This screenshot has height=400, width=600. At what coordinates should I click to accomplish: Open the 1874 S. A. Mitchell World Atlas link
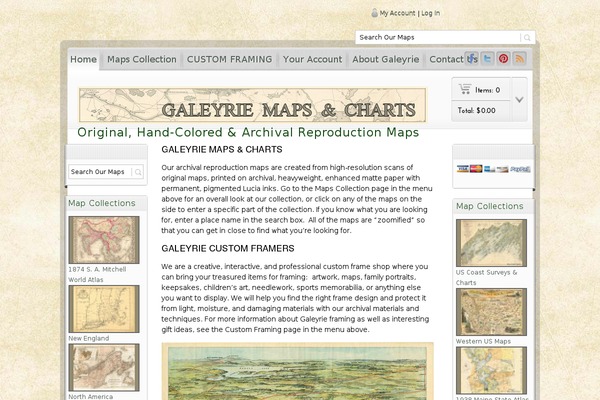[97, 274]
